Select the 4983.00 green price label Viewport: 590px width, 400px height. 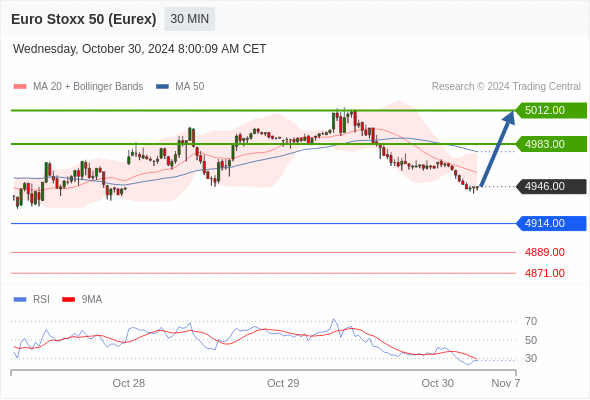pyautogui.click(x=551, y=144)
